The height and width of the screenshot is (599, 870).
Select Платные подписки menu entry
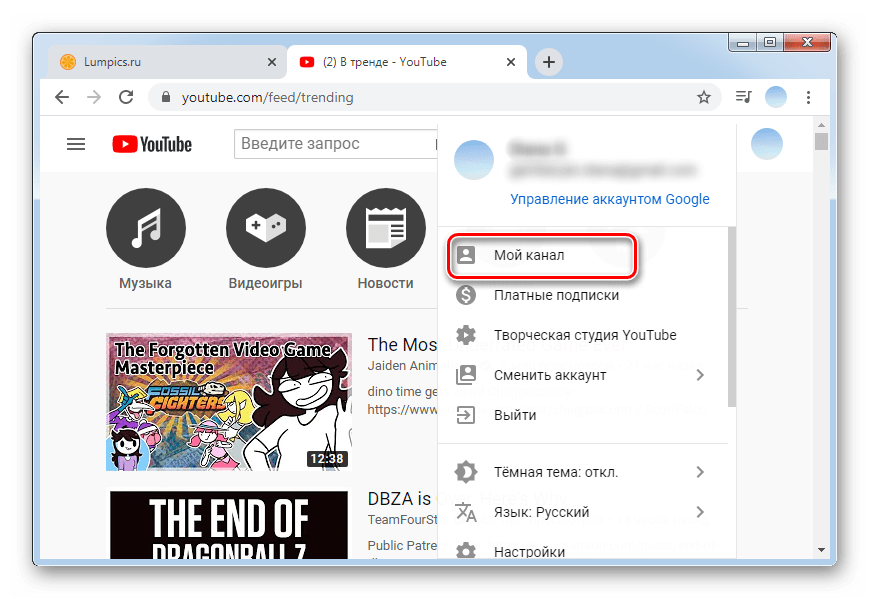[x=583, y=295]
